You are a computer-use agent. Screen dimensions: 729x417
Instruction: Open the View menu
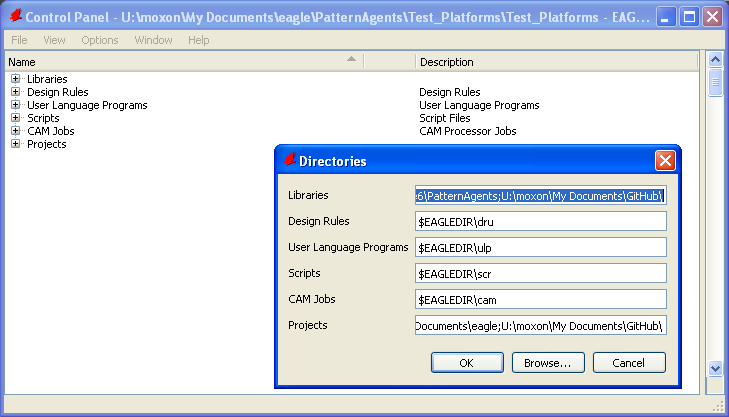[x=54, y=40]
